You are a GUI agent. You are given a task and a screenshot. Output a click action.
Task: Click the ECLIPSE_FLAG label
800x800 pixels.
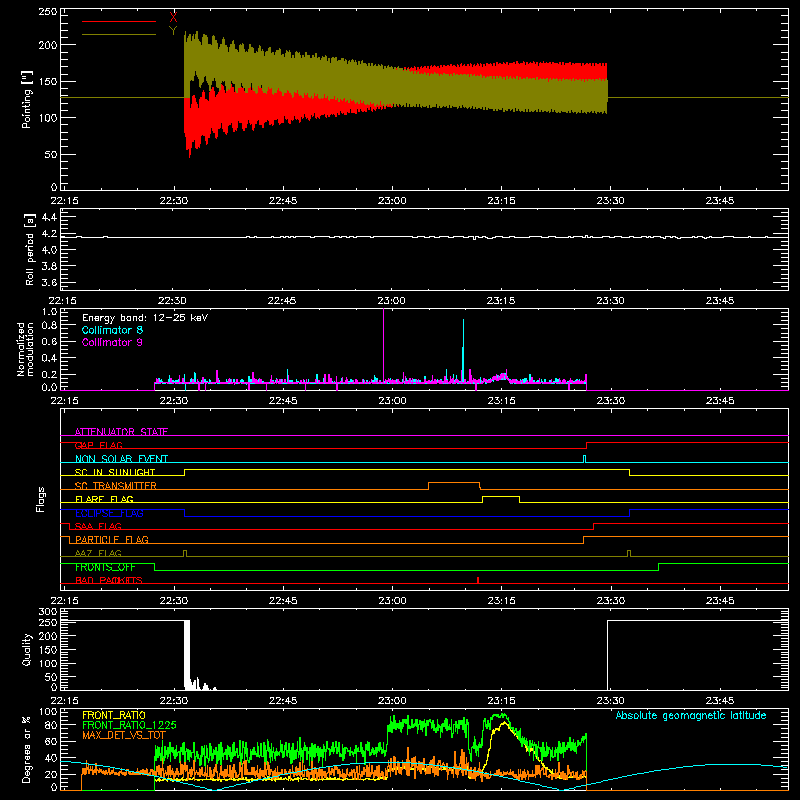pyautogui.click(x=109, y=513)
